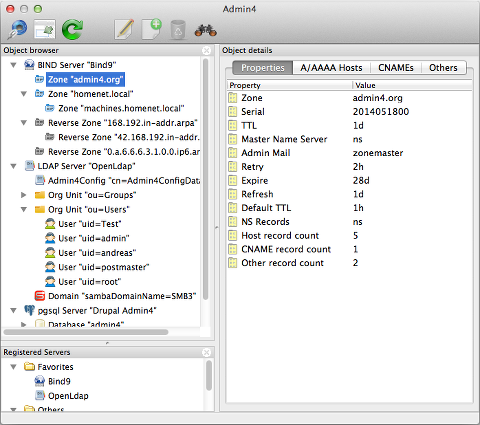The image size is (480, 425).
Task: Click the pgsql Server elephant icon
Action: 29,310
